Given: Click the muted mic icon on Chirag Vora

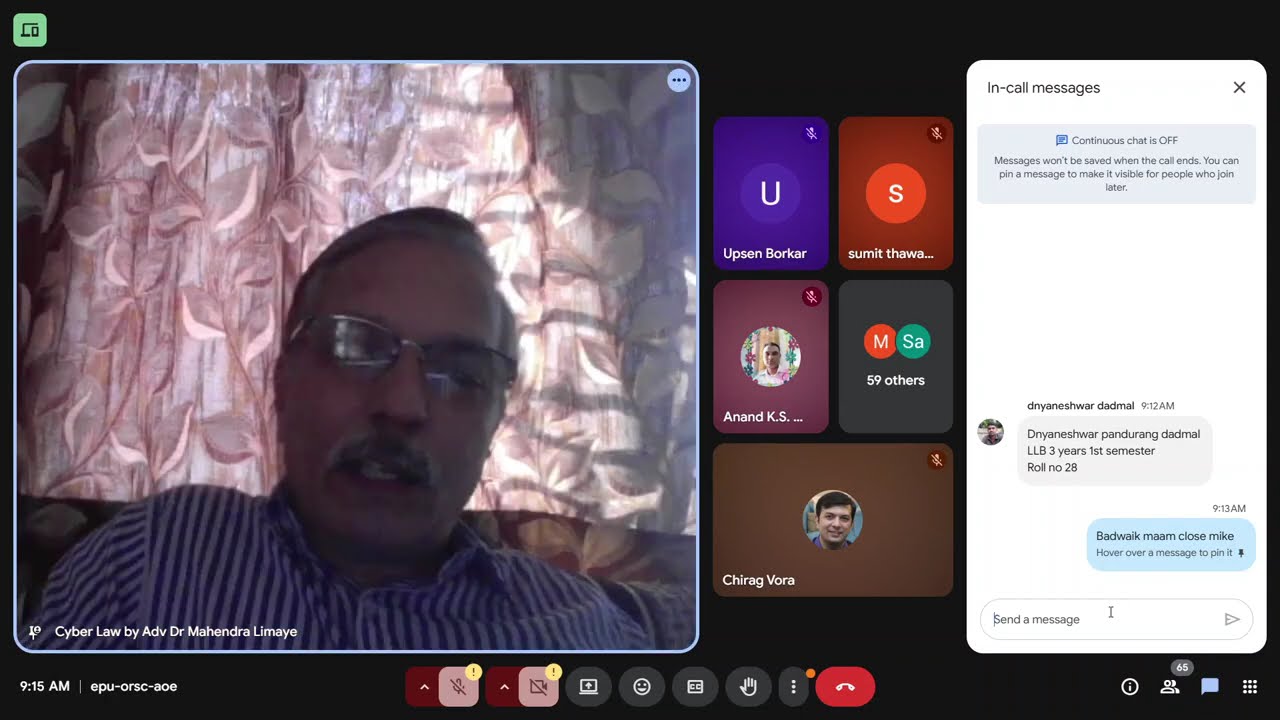Looking at the screenshot, I should [936, 460].
